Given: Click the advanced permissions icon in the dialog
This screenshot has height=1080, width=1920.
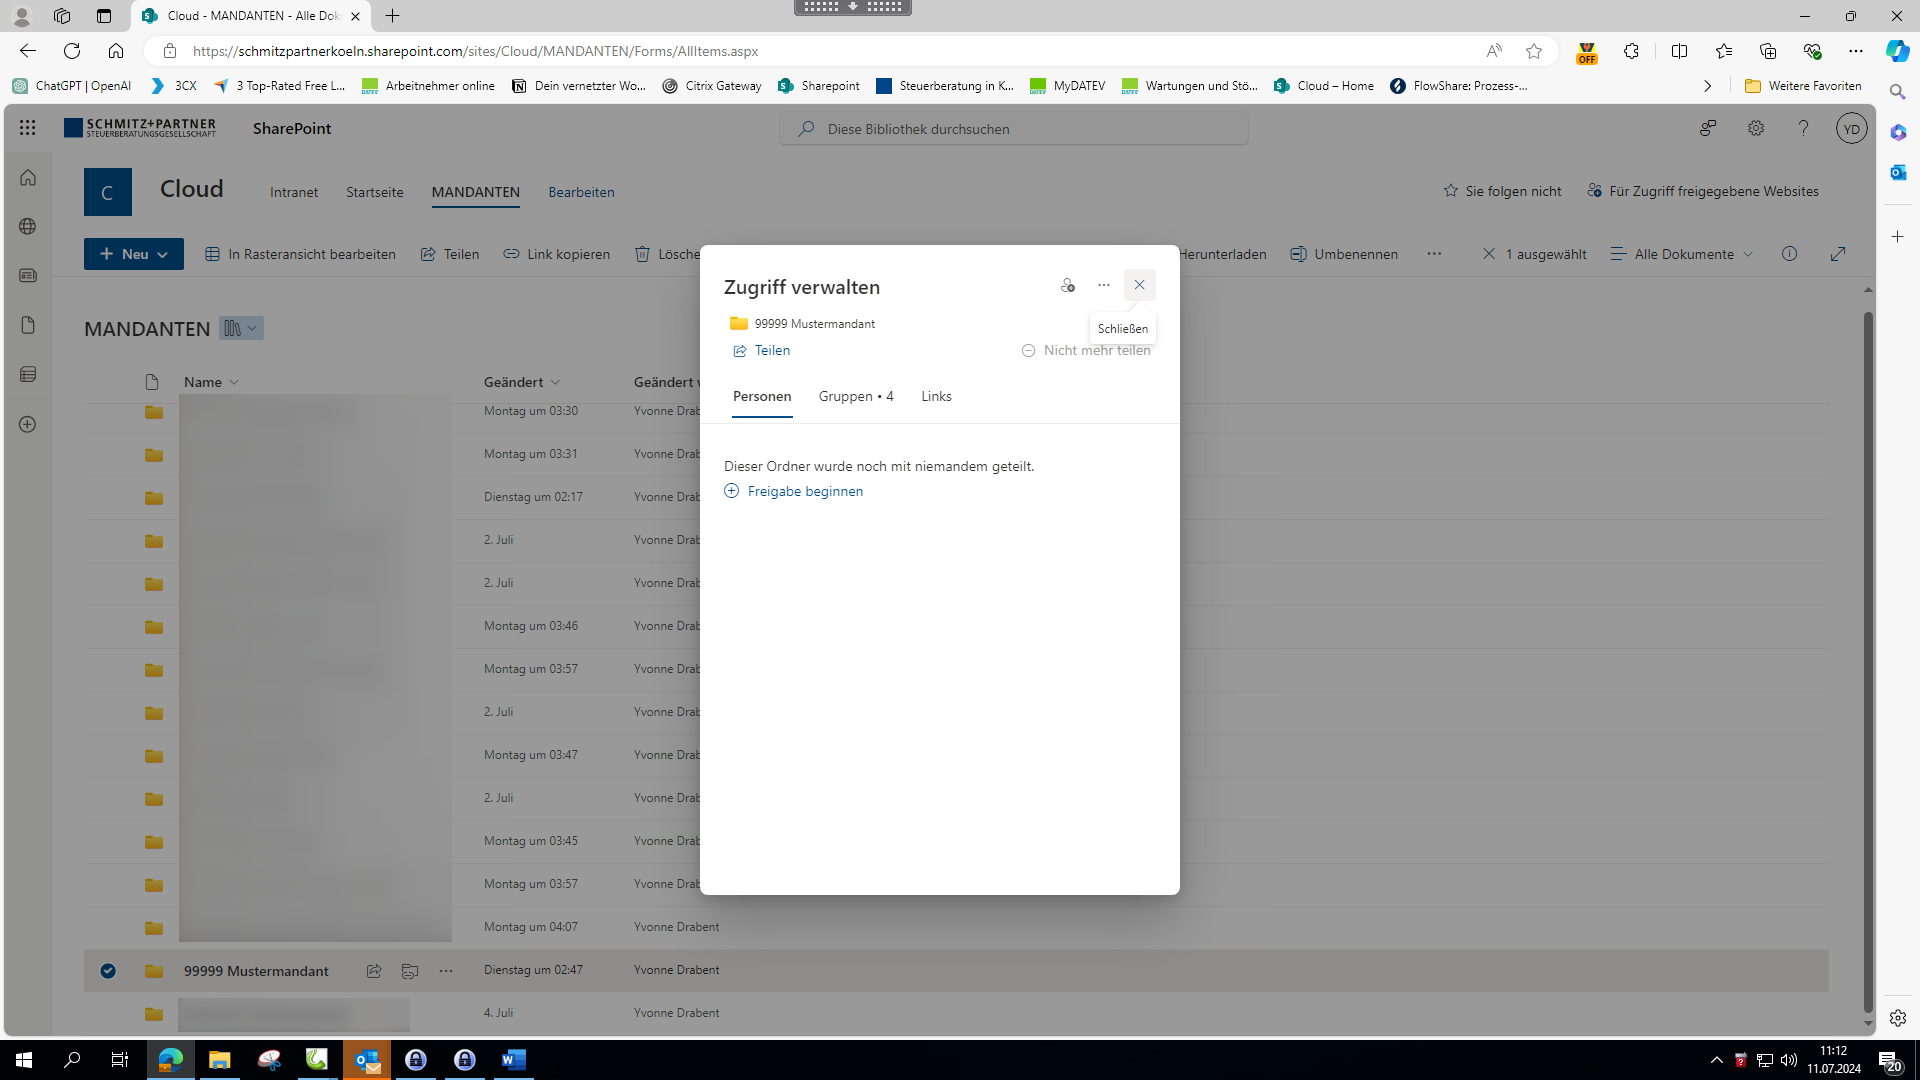Looking at the screenshot, I should [1067, 286].
